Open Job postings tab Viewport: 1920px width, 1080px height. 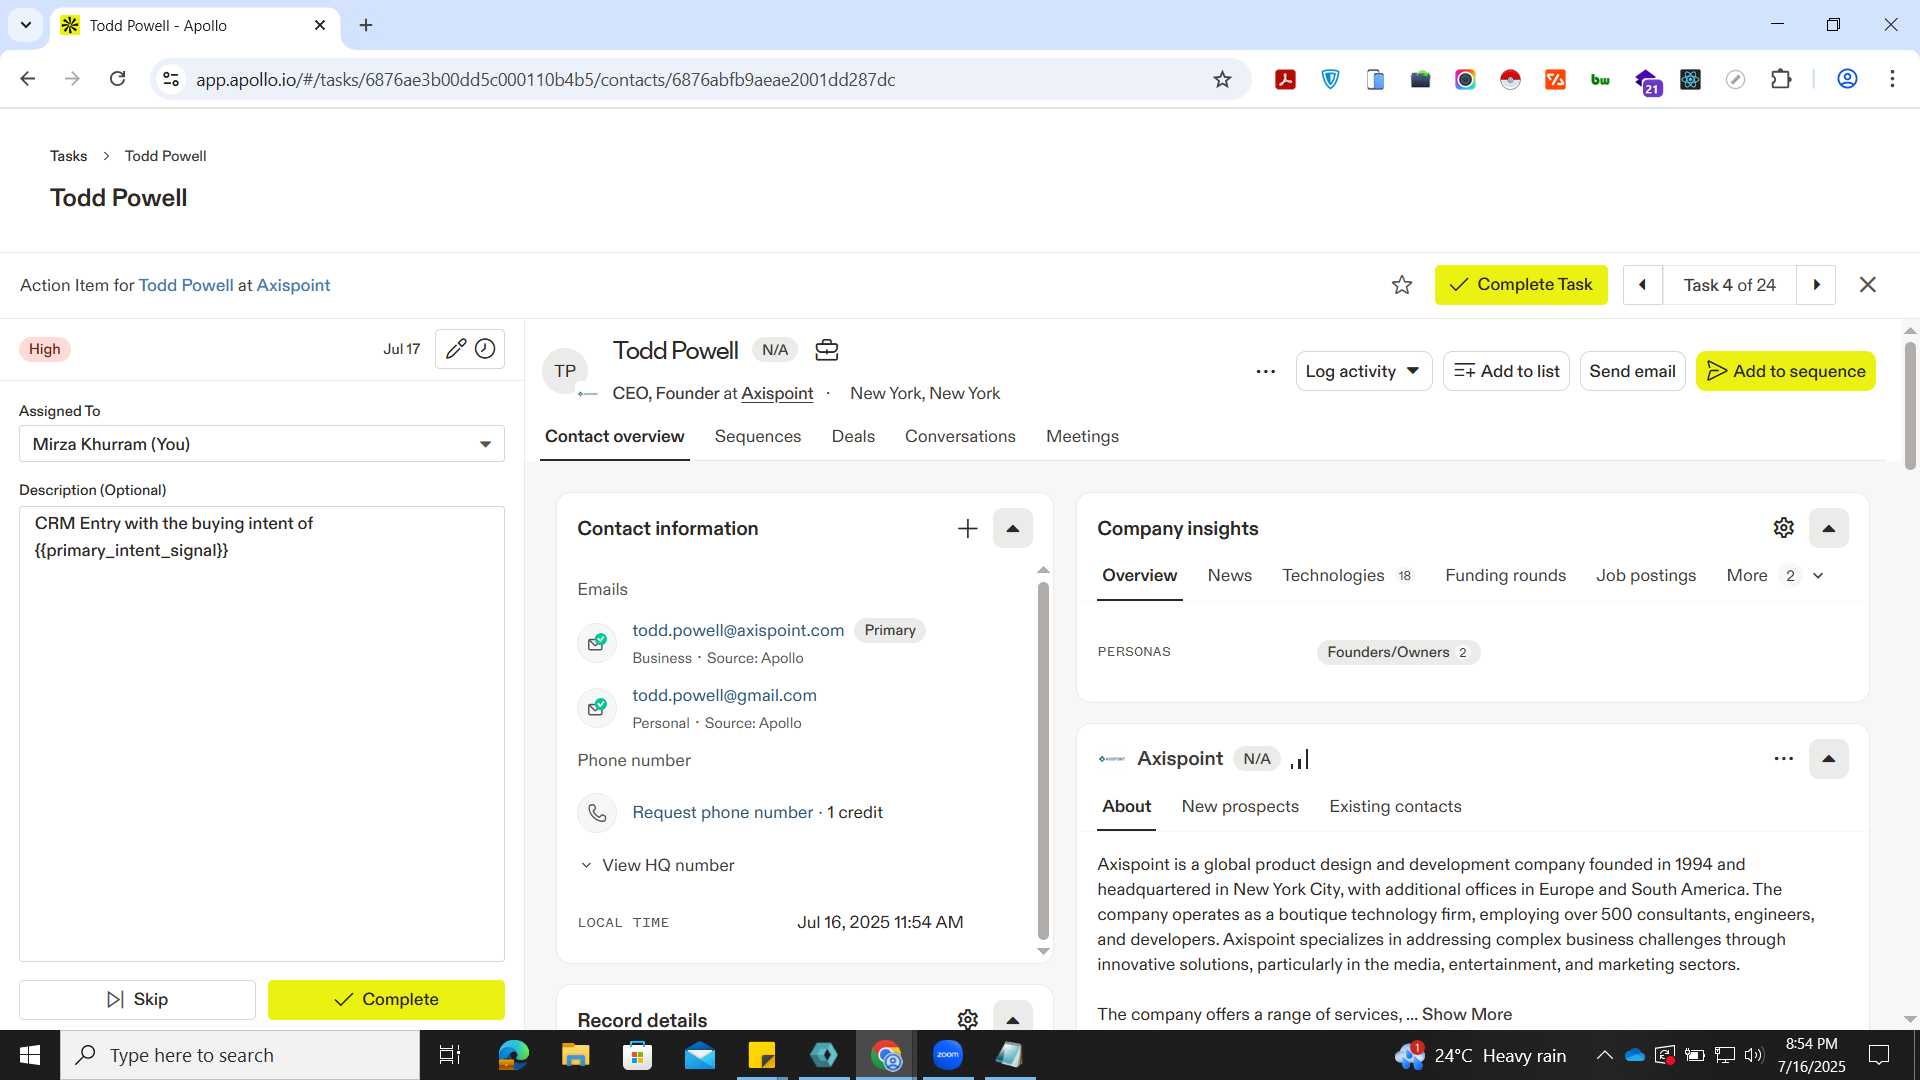click(x=1645, y=575)
